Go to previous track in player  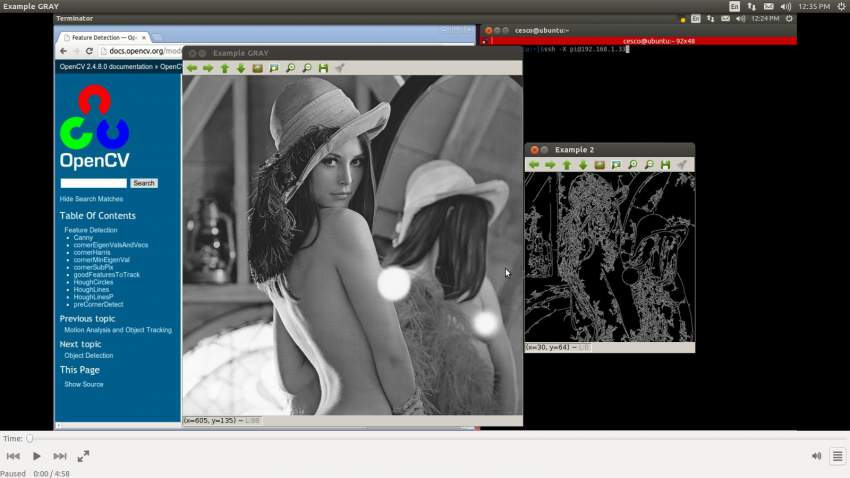[14, 456]
